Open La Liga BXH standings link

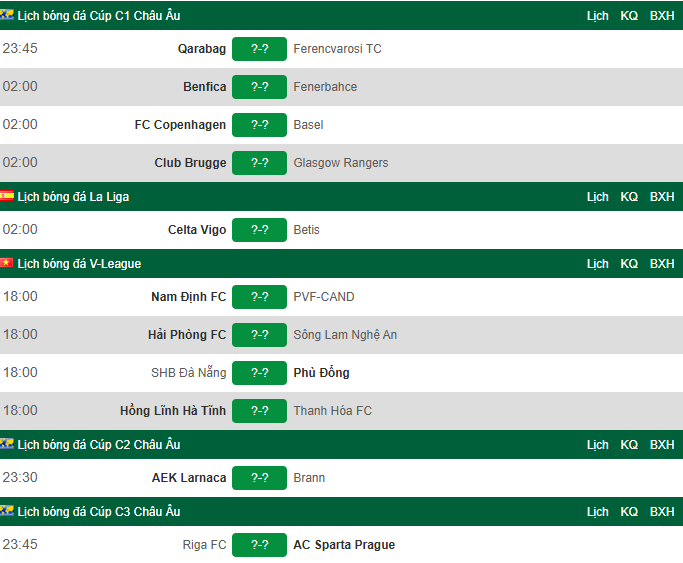click(x=662, y=197)
